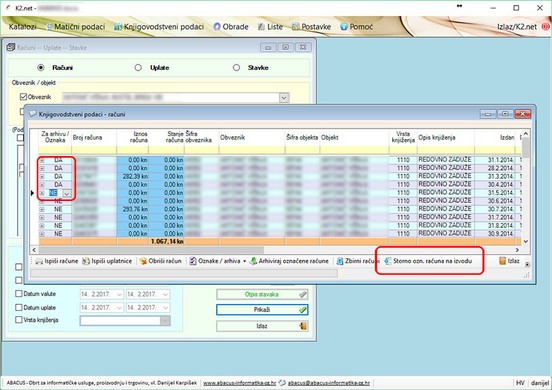Click the Obriši račun delete icon
The width and height of the screenshot is (552, 390).
tap(143, 261)
